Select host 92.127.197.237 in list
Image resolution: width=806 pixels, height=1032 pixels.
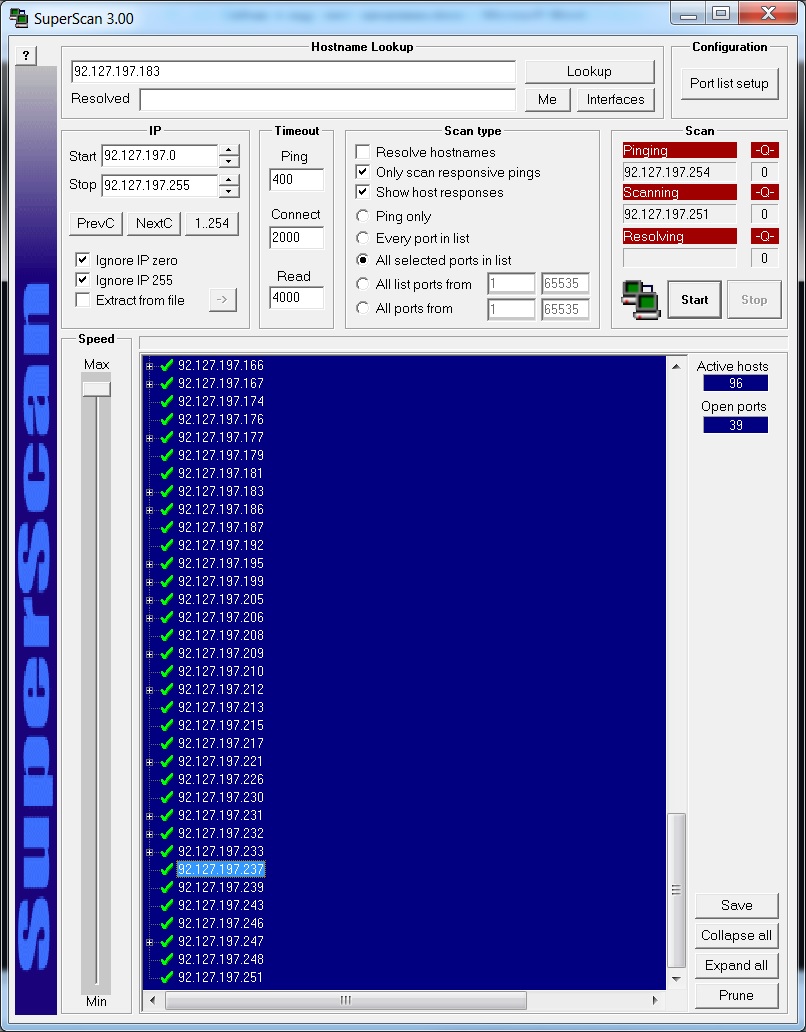pyautogui.click(x=220, y=869)
